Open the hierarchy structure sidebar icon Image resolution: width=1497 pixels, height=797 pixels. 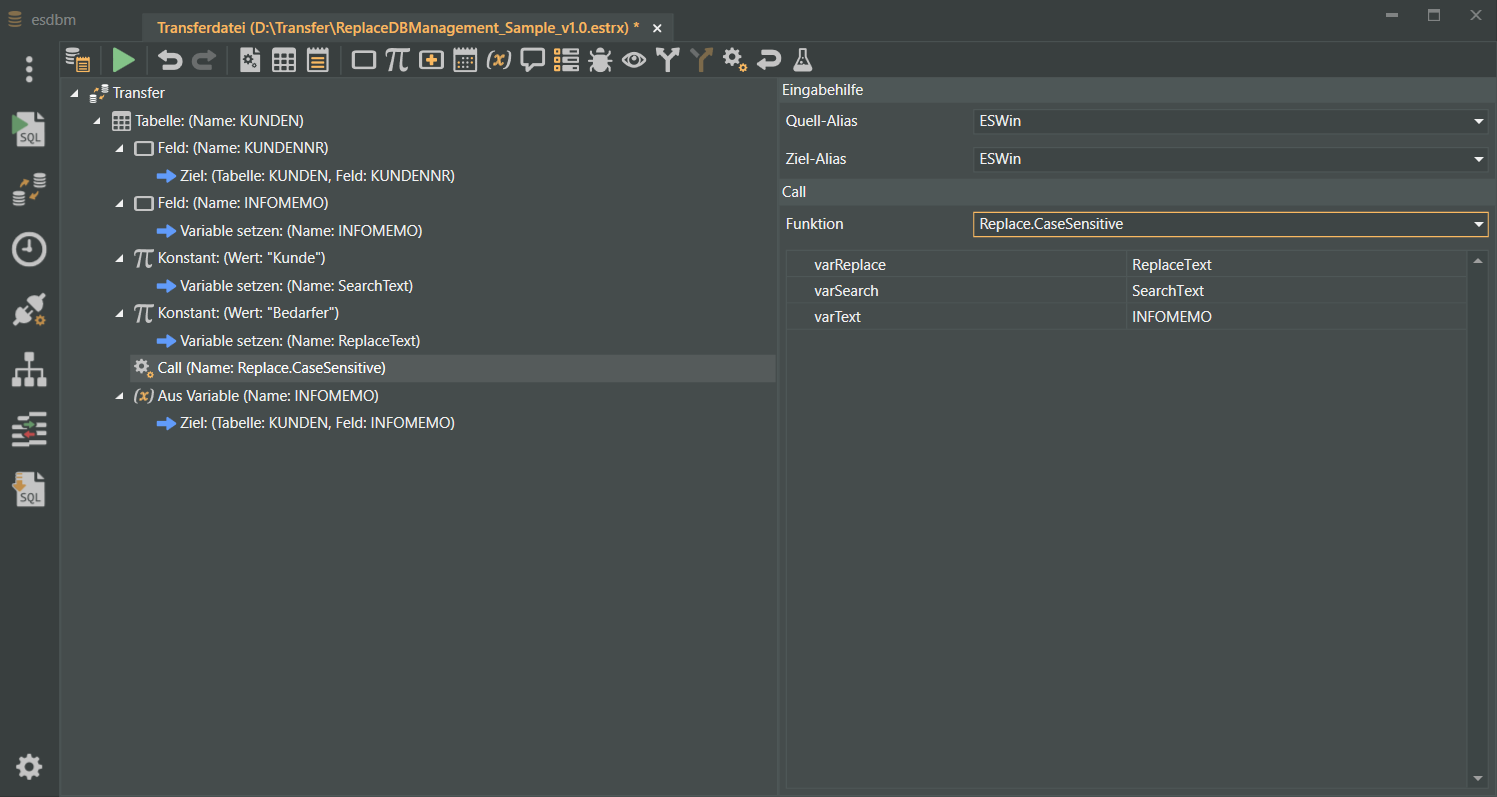[x=29, y=370]
